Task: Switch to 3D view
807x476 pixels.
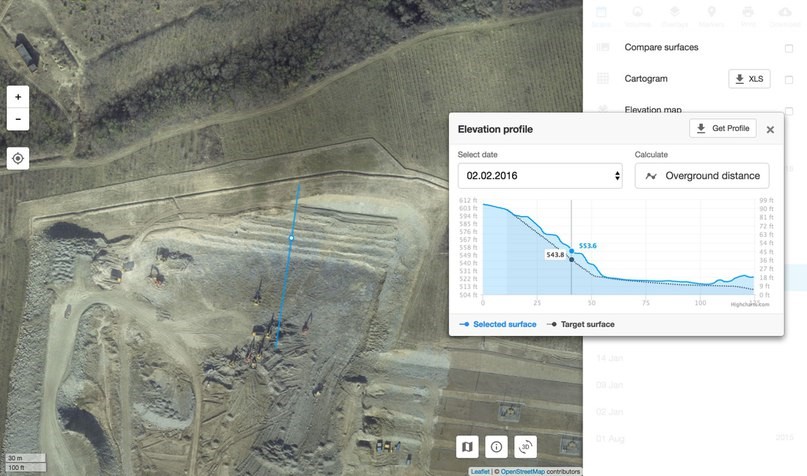Action: coord(527,447)
